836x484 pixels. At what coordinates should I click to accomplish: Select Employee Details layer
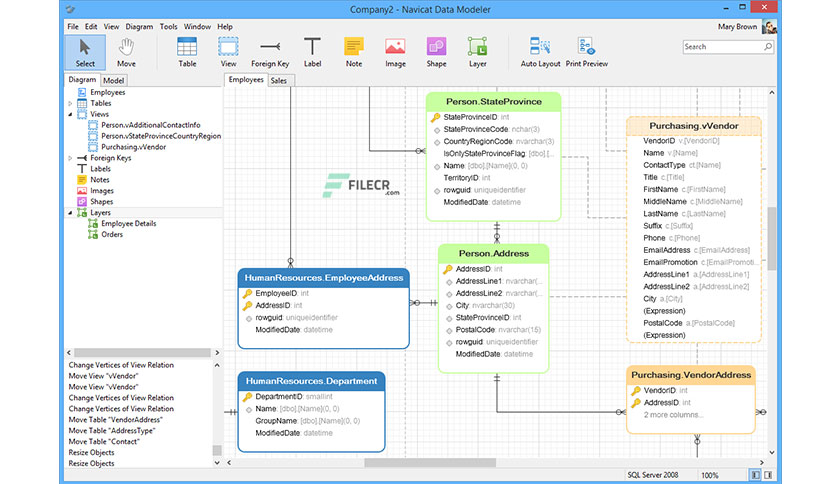[128, 223]
